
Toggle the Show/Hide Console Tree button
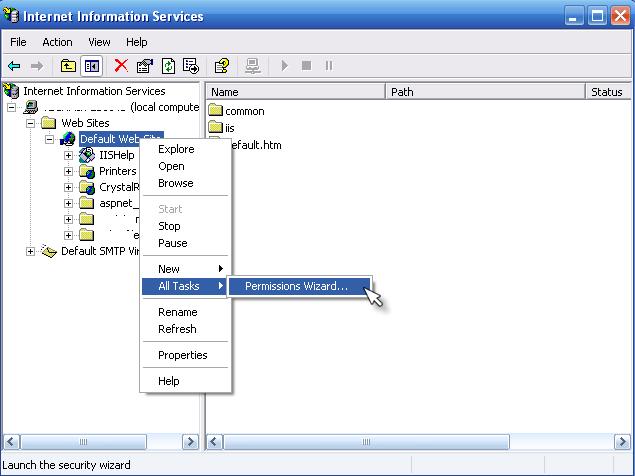[91, 66]
